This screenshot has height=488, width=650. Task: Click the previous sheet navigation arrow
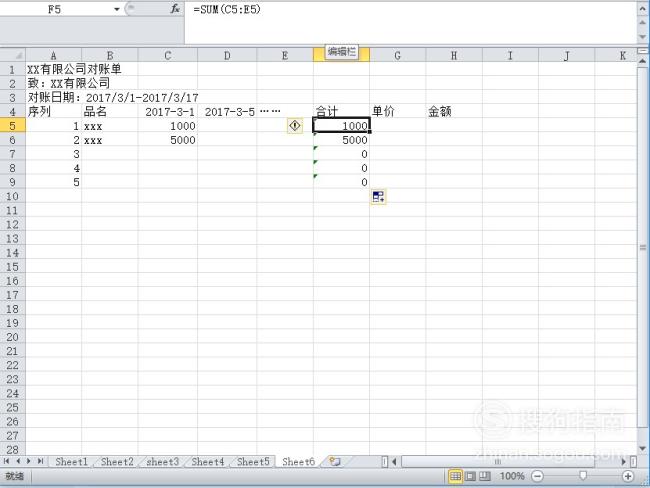coord(18,461)
